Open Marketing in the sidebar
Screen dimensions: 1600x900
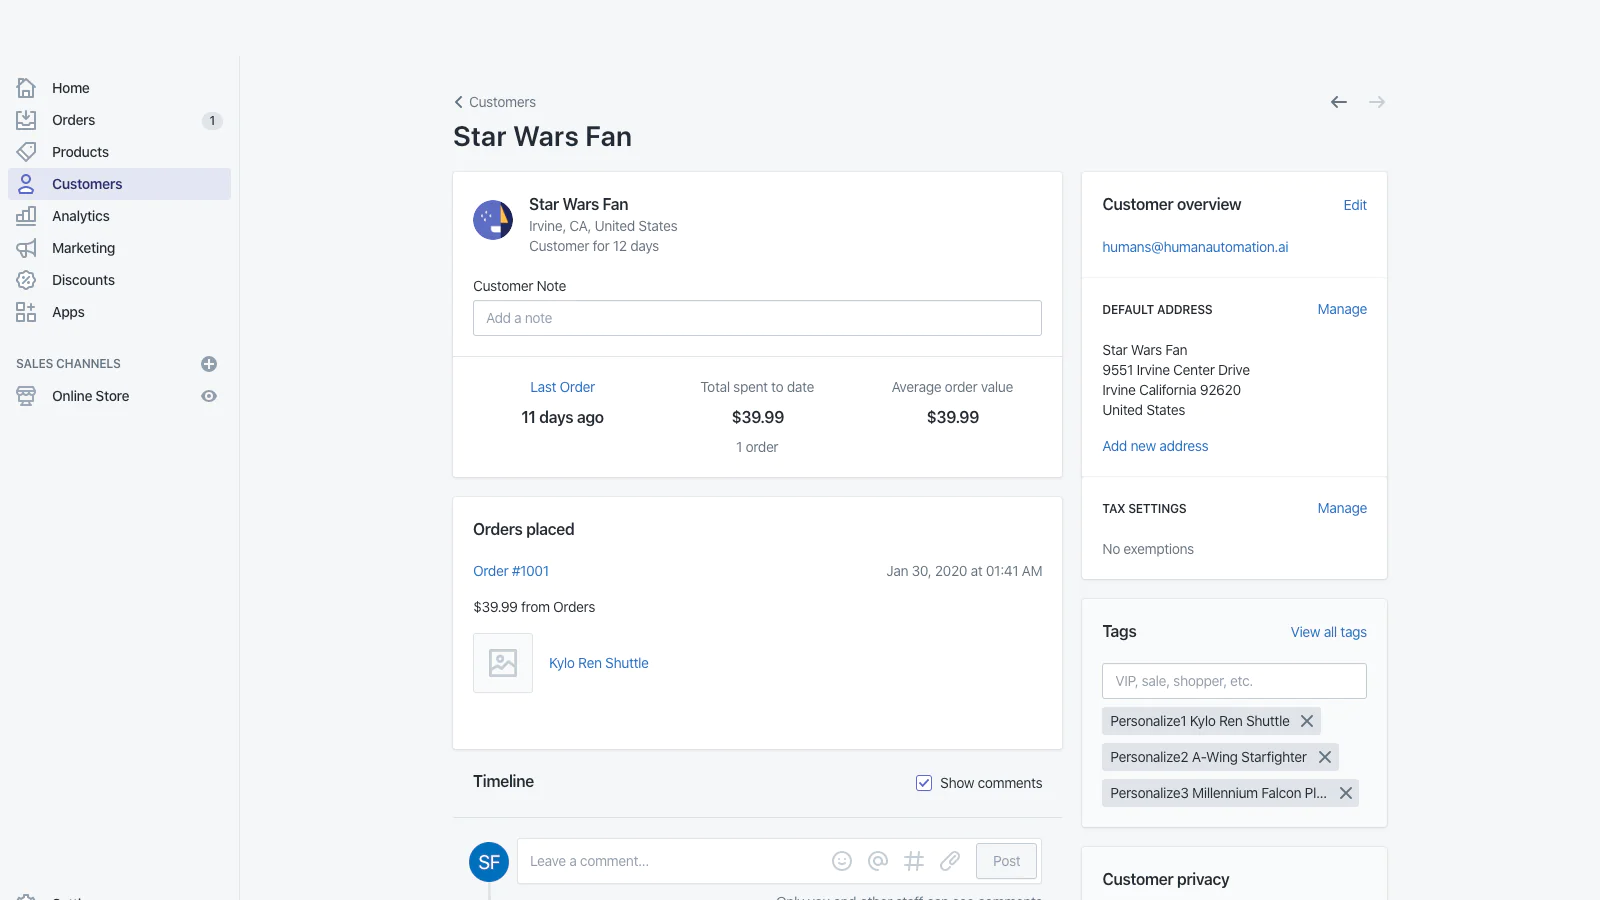(119, 248)
